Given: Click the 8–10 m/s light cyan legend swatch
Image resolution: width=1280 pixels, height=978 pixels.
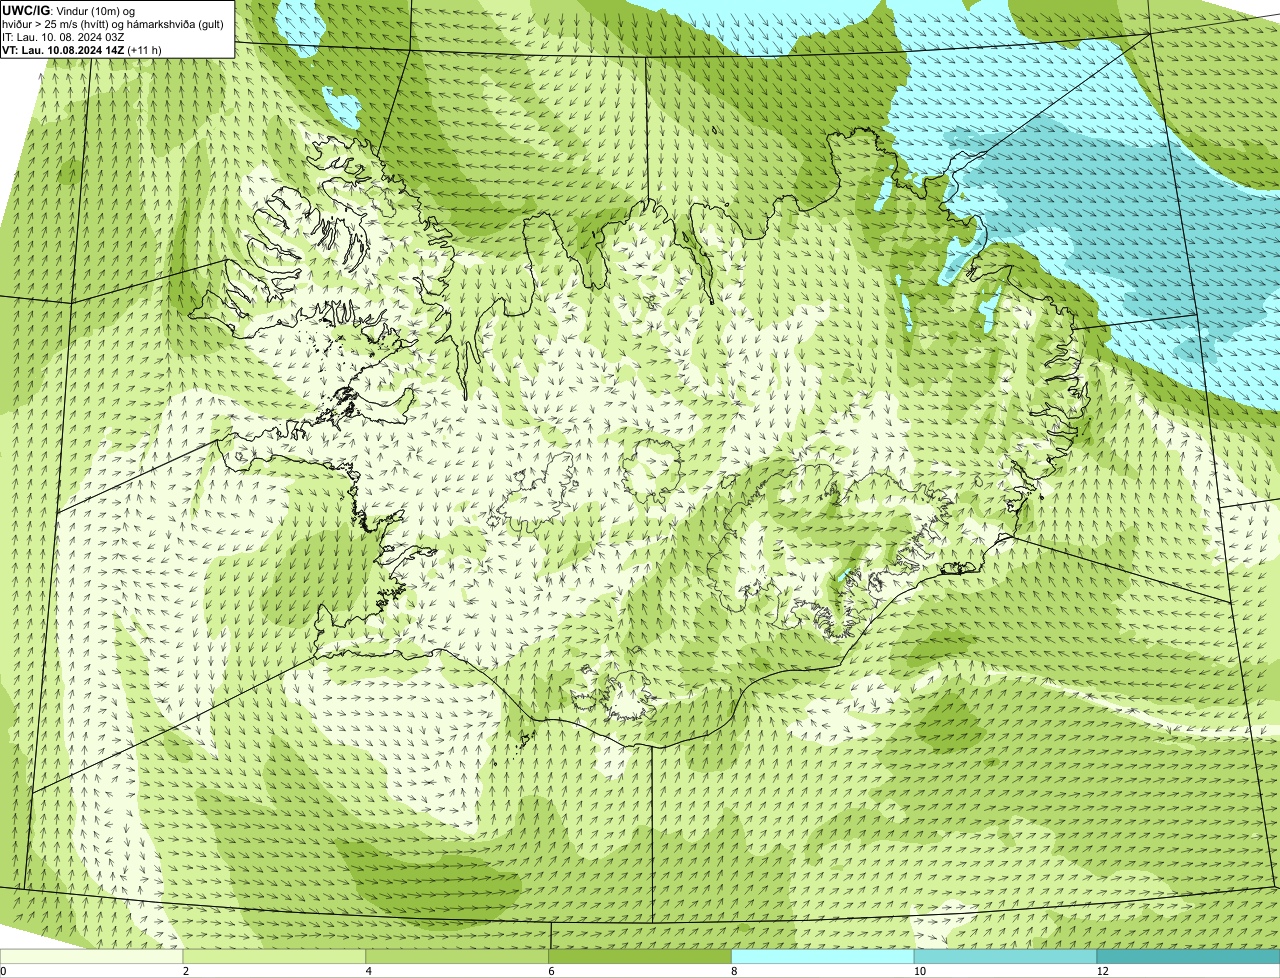Looking at the screenshot, I should pos(823,956).
